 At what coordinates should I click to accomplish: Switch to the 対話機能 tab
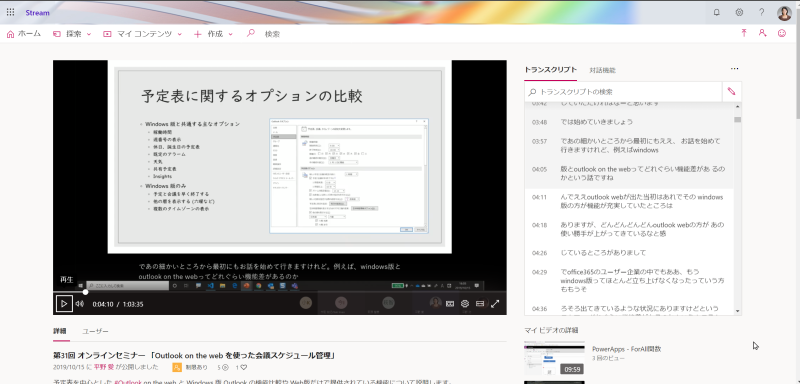pos(602,70)
